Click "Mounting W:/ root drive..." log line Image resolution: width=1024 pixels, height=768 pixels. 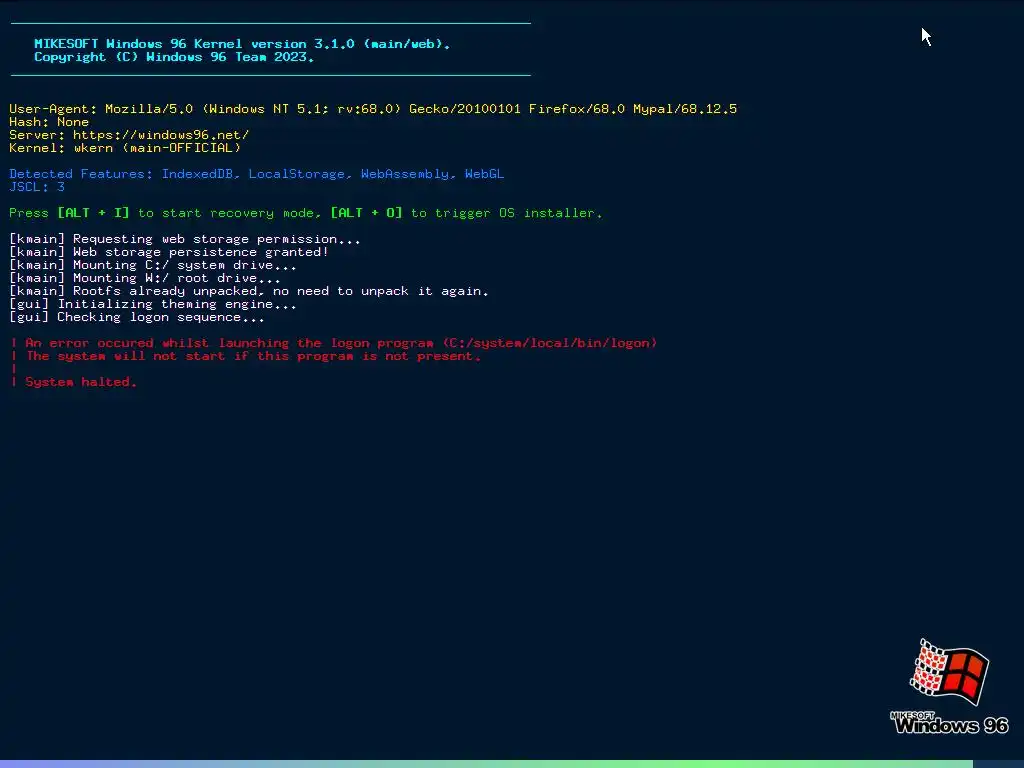pyautogui.click(x=145, y=278)
